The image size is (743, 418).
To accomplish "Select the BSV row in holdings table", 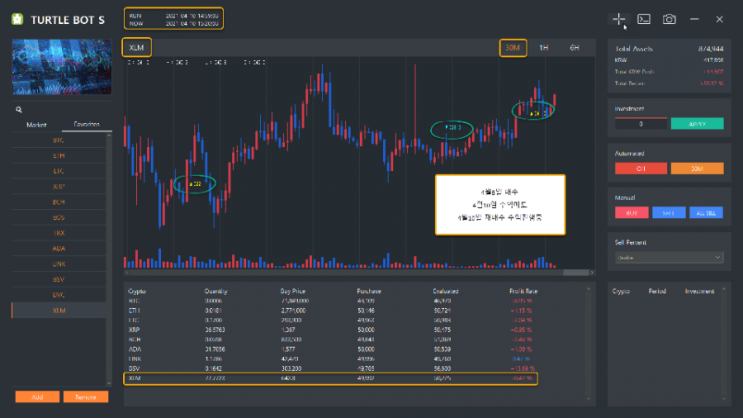I will tap(330, 368).
